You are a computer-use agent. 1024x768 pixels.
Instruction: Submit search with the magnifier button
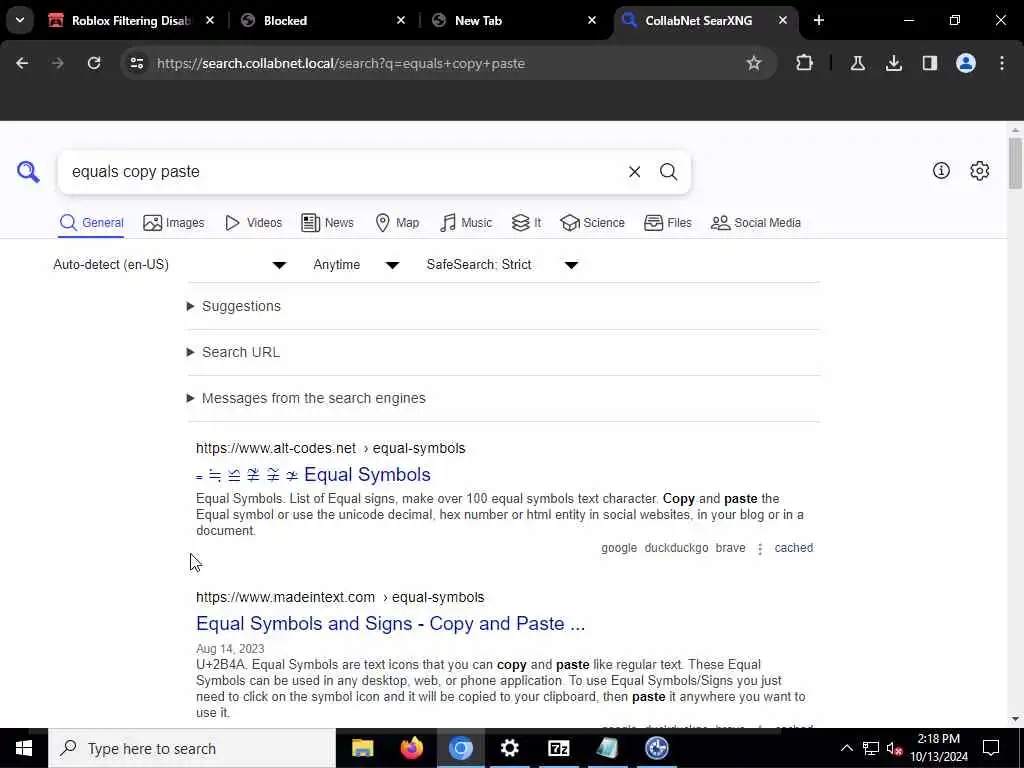[668, 172]
